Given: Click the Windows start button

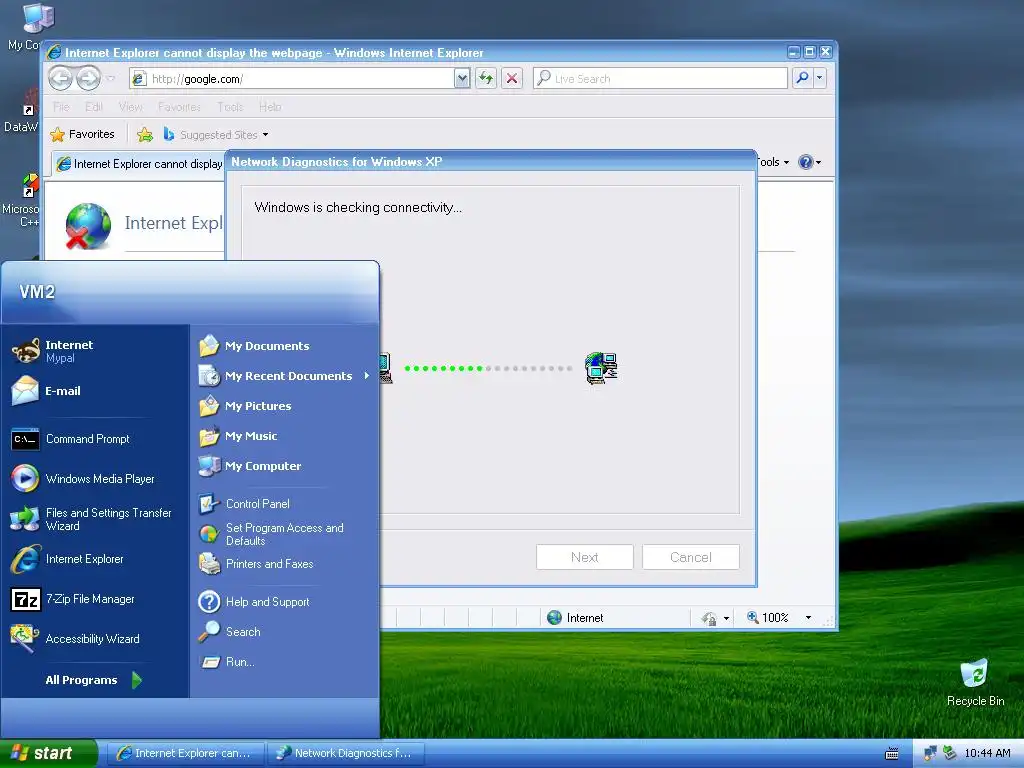Looking at the screenshot, I should [48, 753].
